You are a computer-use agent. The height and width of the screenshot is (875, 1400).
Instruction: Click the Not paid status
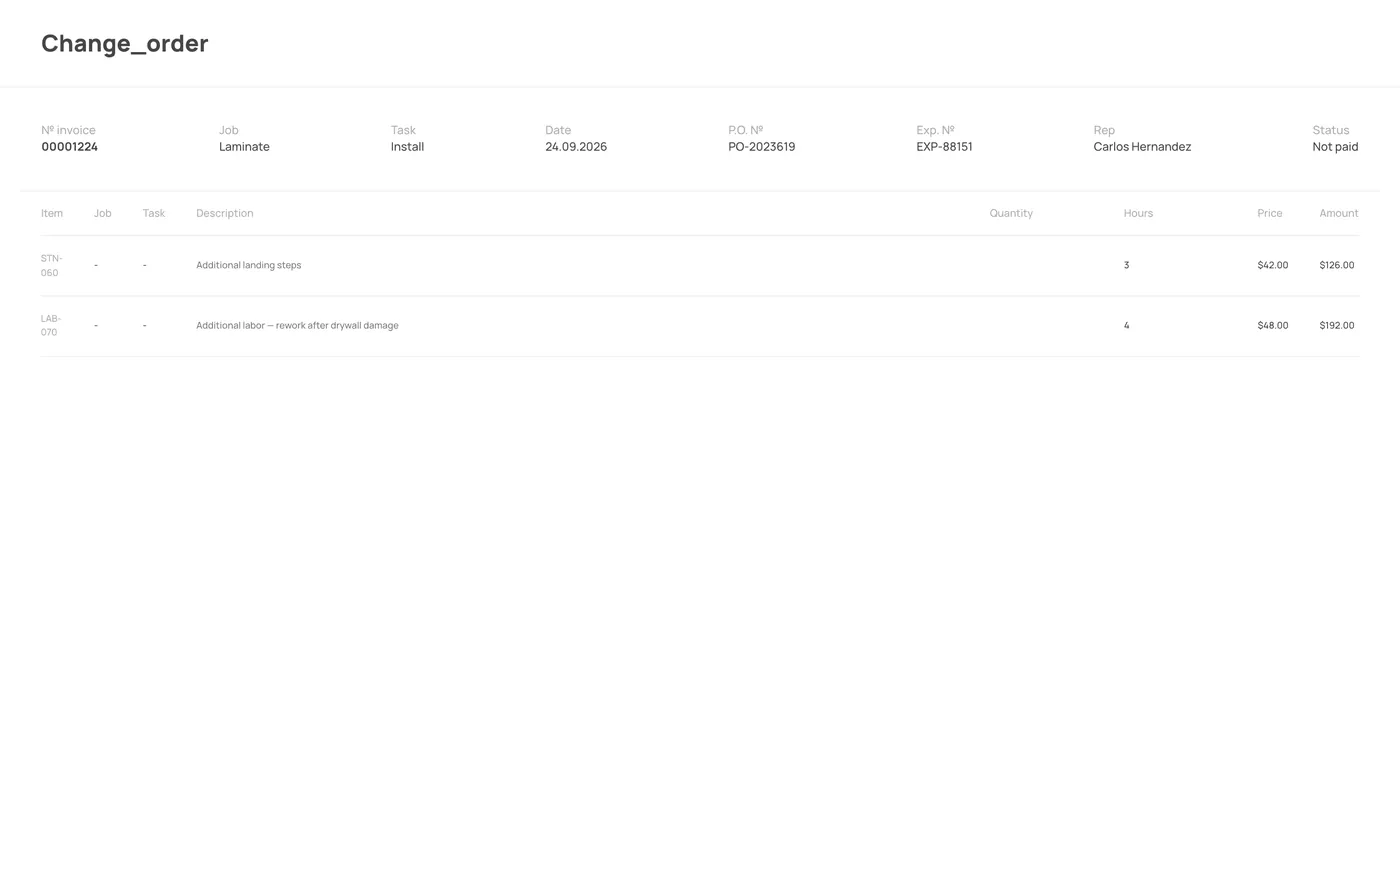1335,147
